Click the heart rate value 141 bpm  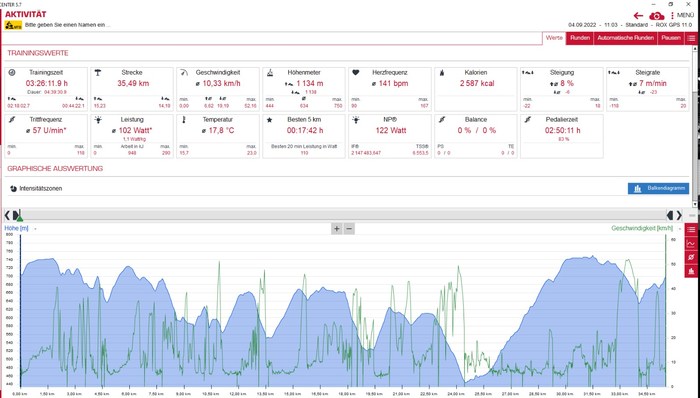393,83
